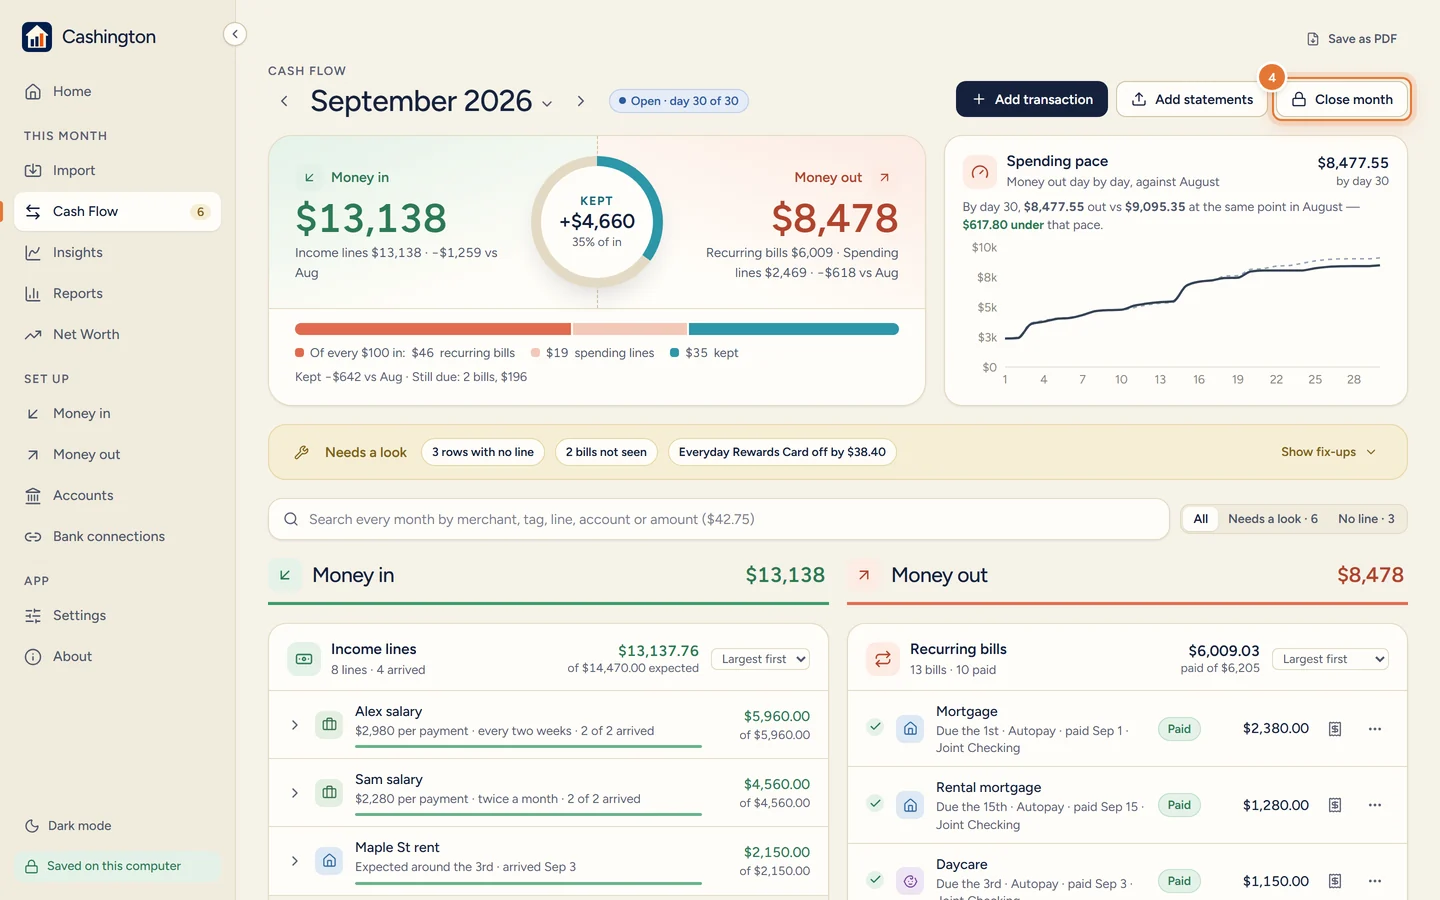The height and width of the screenshot is (900, 1440).
Task: Click the Income lines cash icon
Action: click(x=304, y=659)
